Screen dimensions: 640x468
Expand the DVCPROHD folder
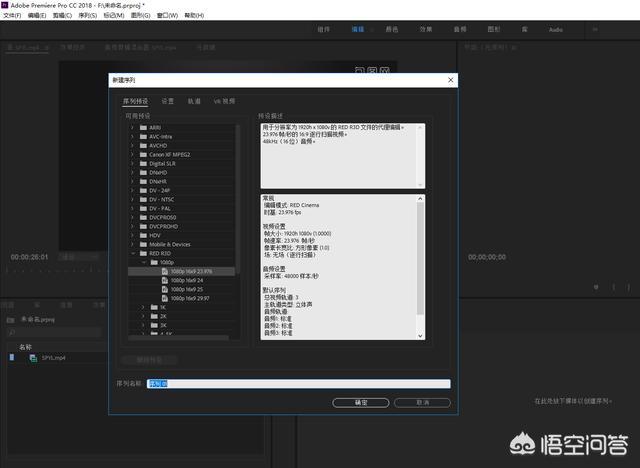pyautogui.click(x=132, y=226)
